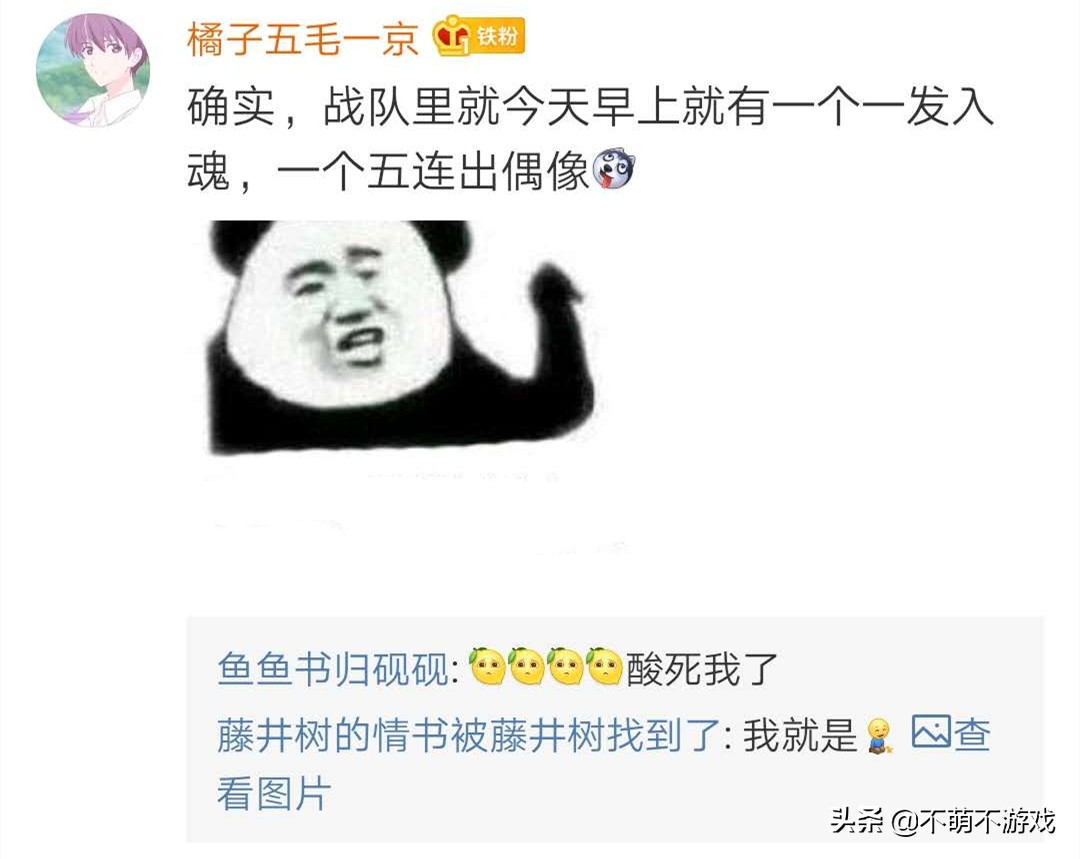Tap the third lemon emoji

pos(566,666)
